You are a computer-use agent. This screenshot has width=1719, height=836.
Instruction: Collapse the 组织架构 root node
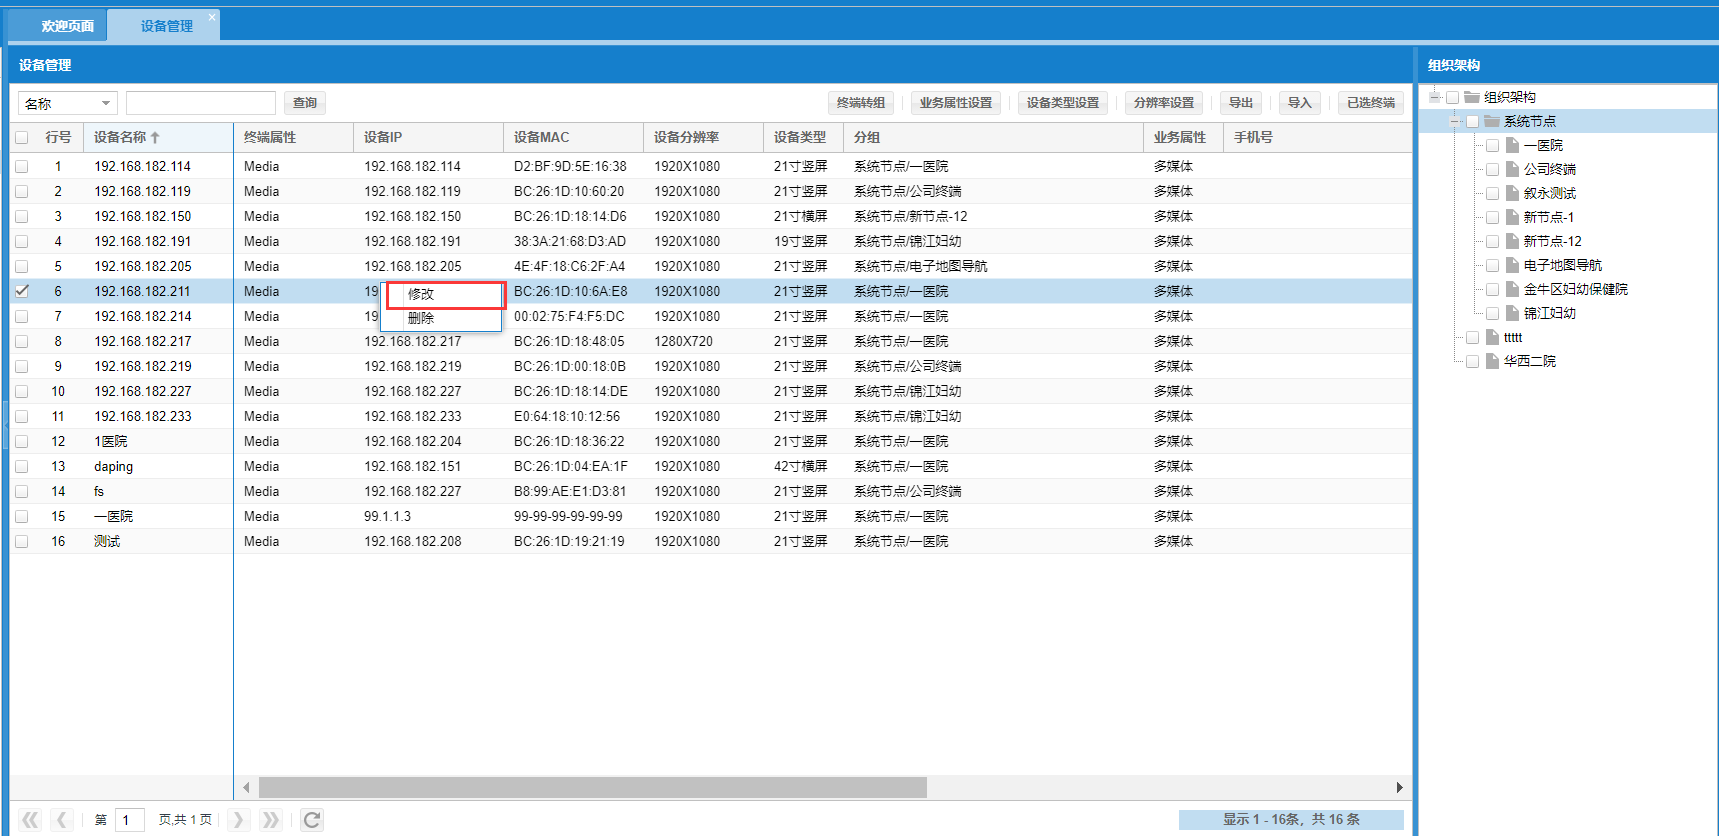pyautogui.click(x=1436, y=97)
